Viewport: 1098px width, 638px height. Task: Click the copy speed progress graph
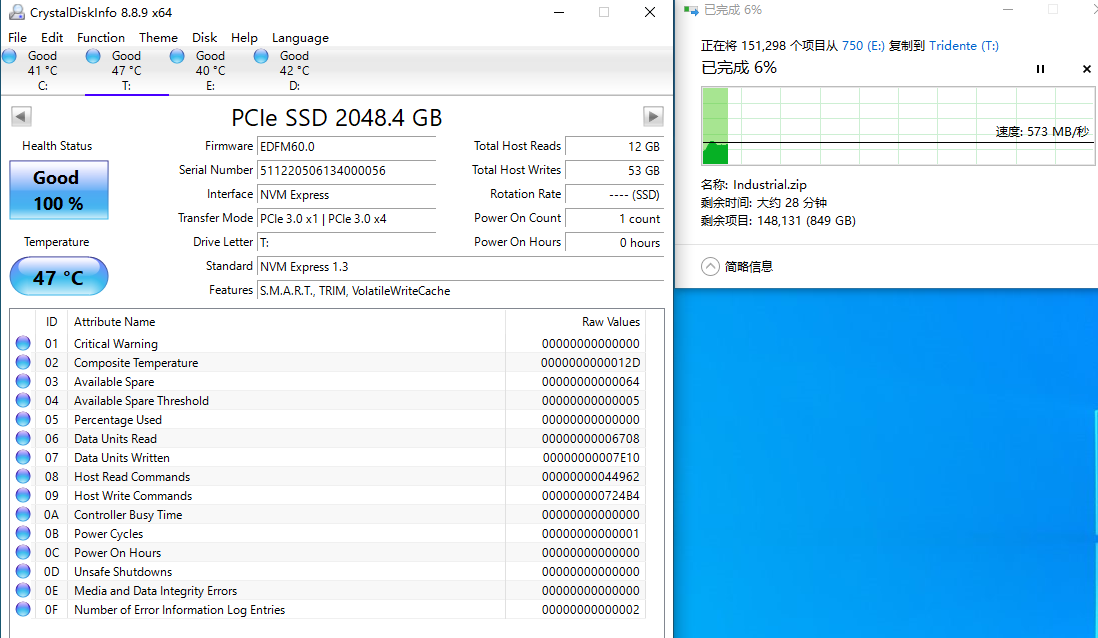[898, 126]
